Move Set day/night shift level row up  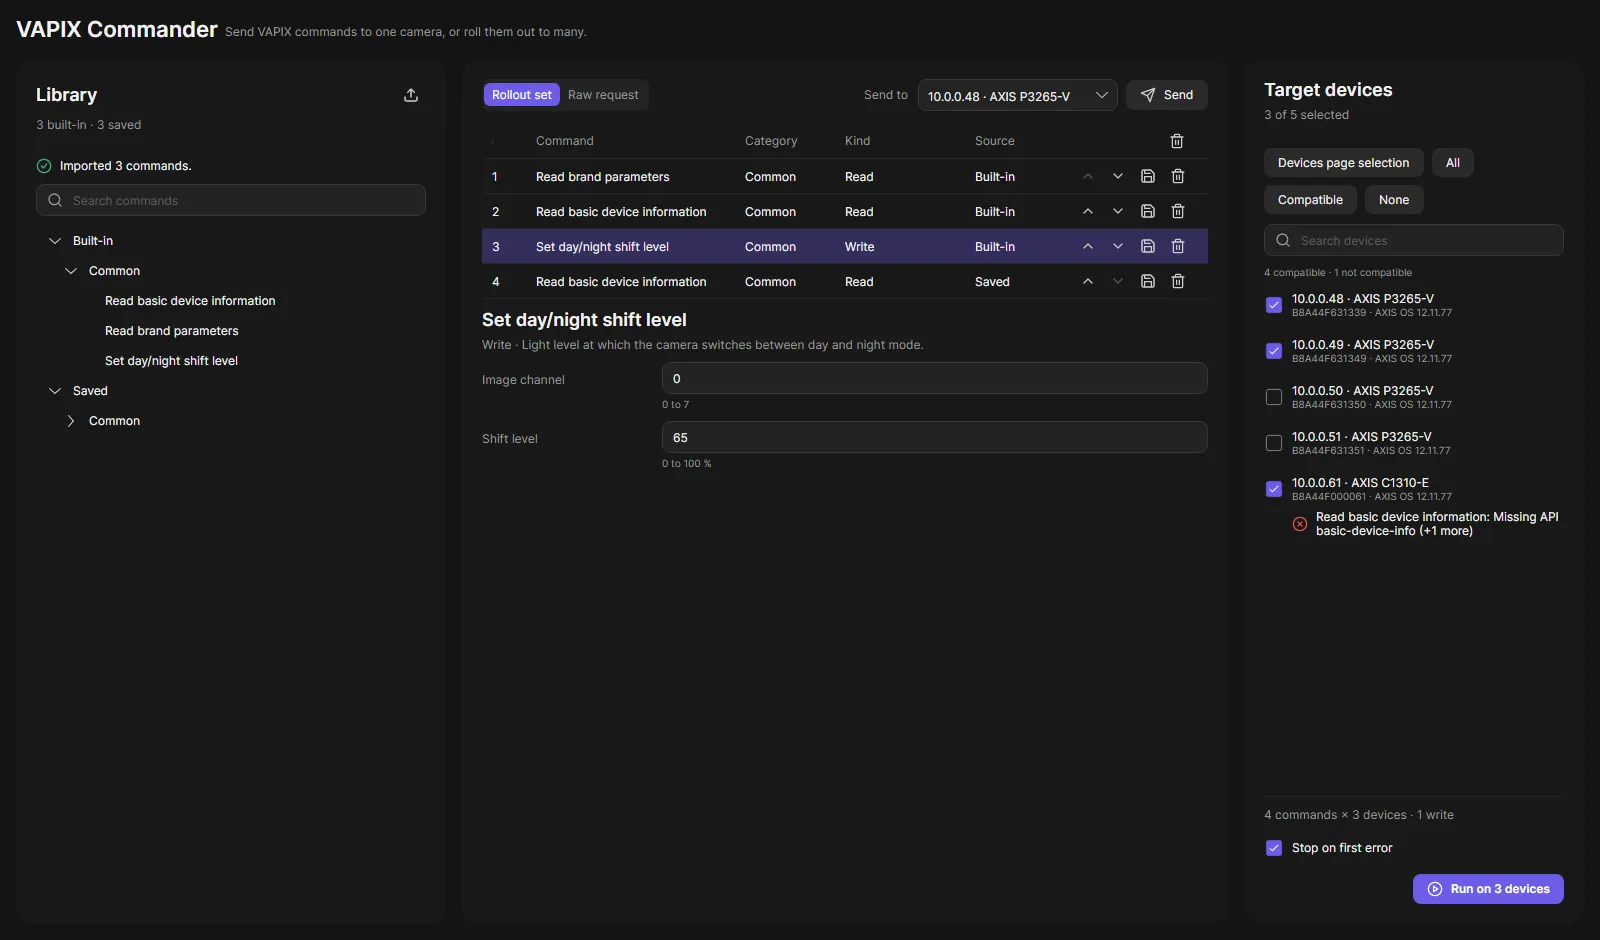coord(1088,246)
